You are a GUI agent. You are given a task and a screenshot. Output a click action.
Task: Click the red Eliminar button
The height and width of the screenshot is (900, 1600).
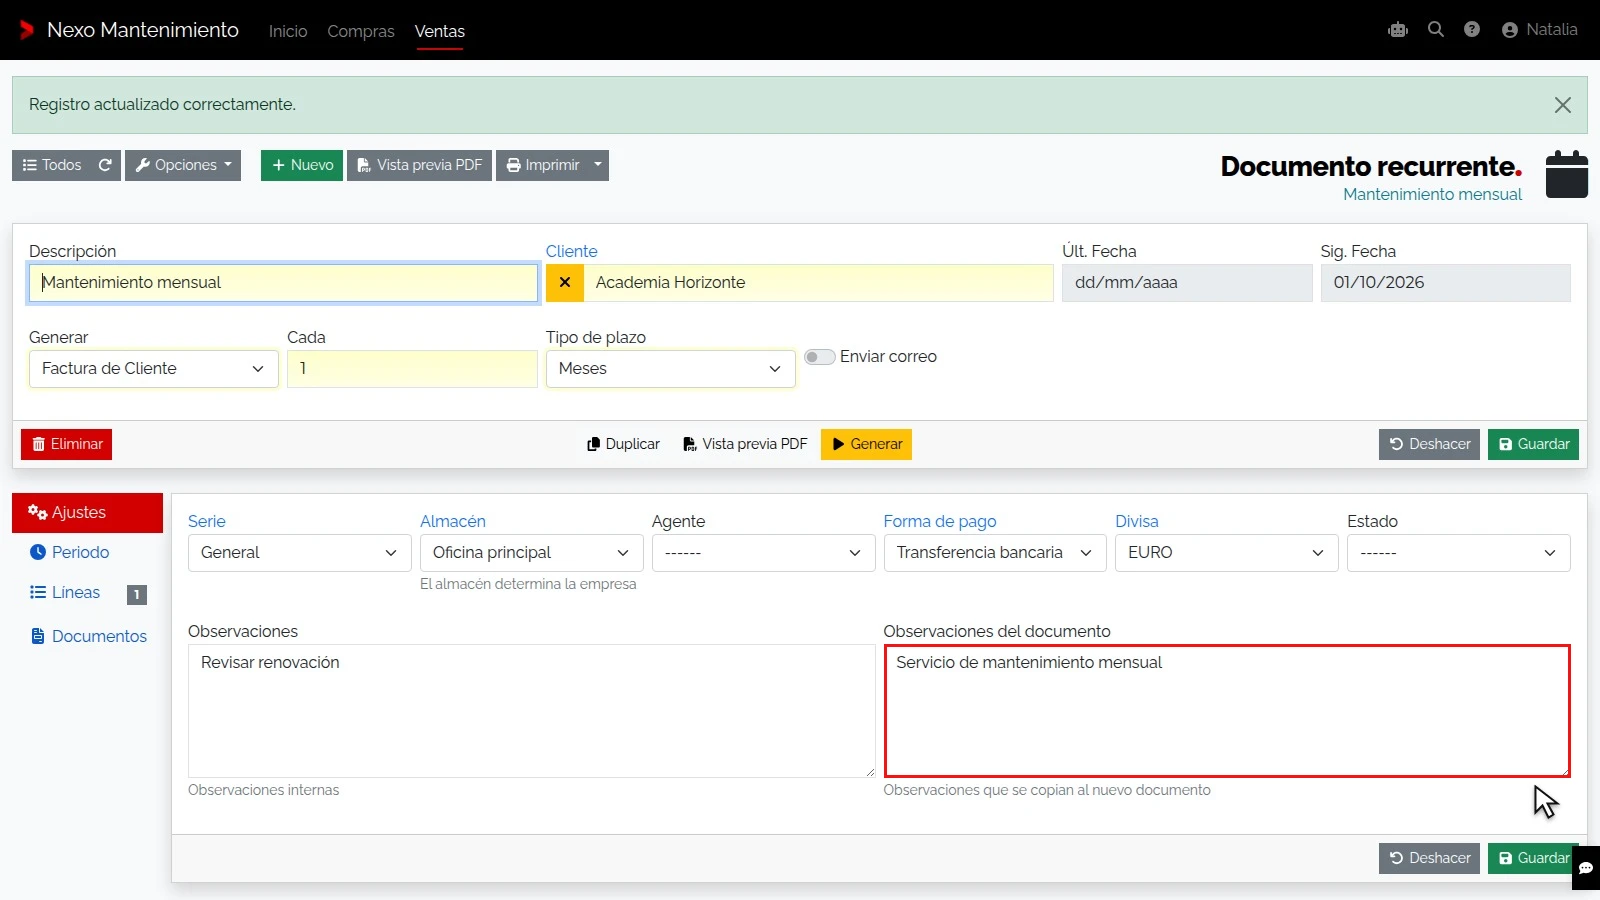[x=66, y=444]
